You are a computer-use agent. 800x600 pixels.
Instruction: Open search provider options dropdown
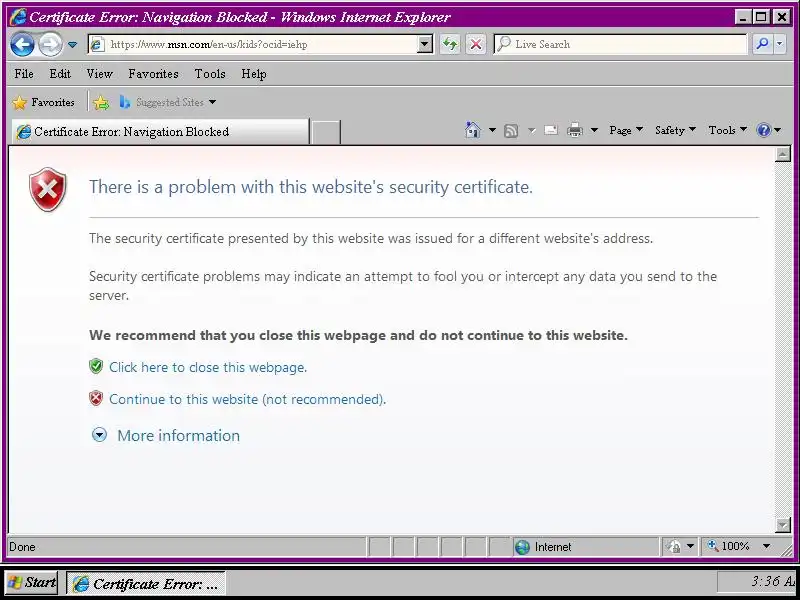(x=780, y=44)
